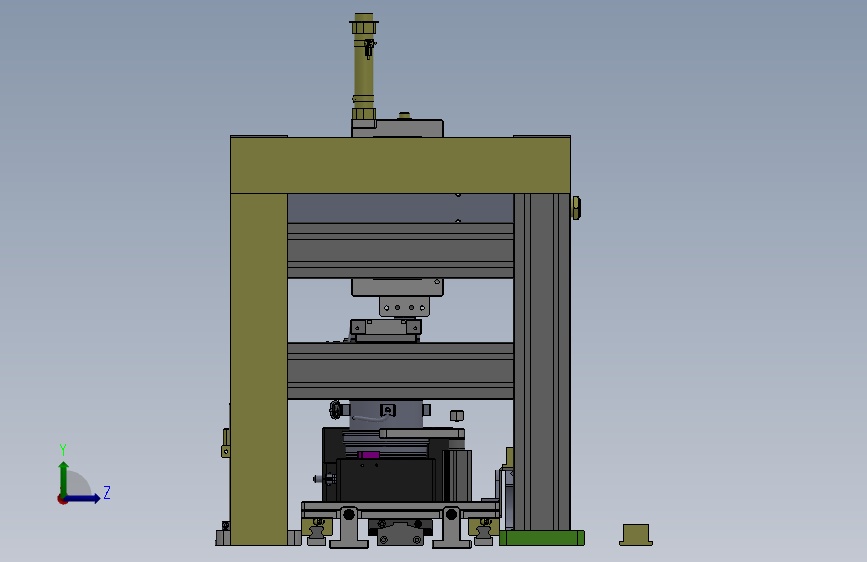
Task: Select the gray bracket with four holes
Action: [404, 306]
